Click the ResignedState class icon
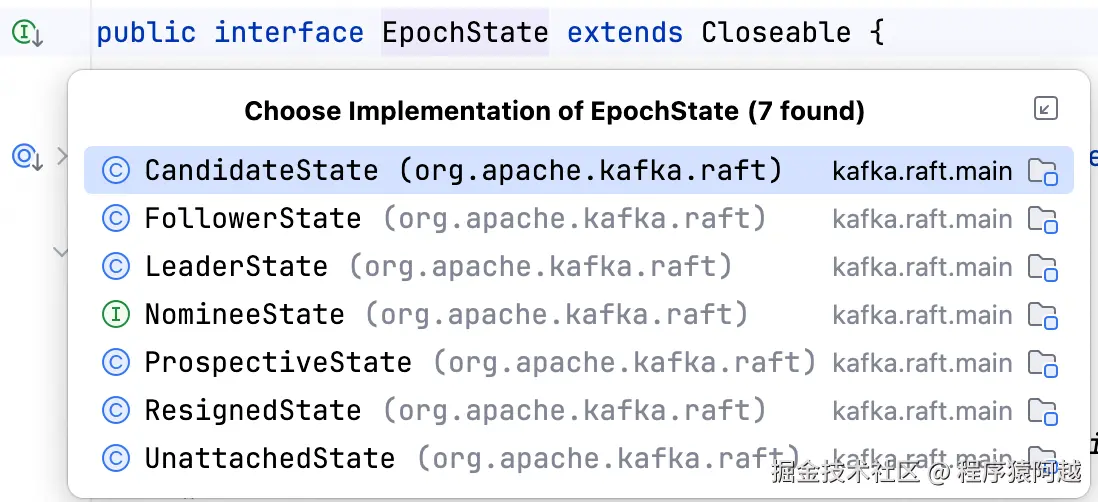1098x502 pixels. click(x=116, y=410)
